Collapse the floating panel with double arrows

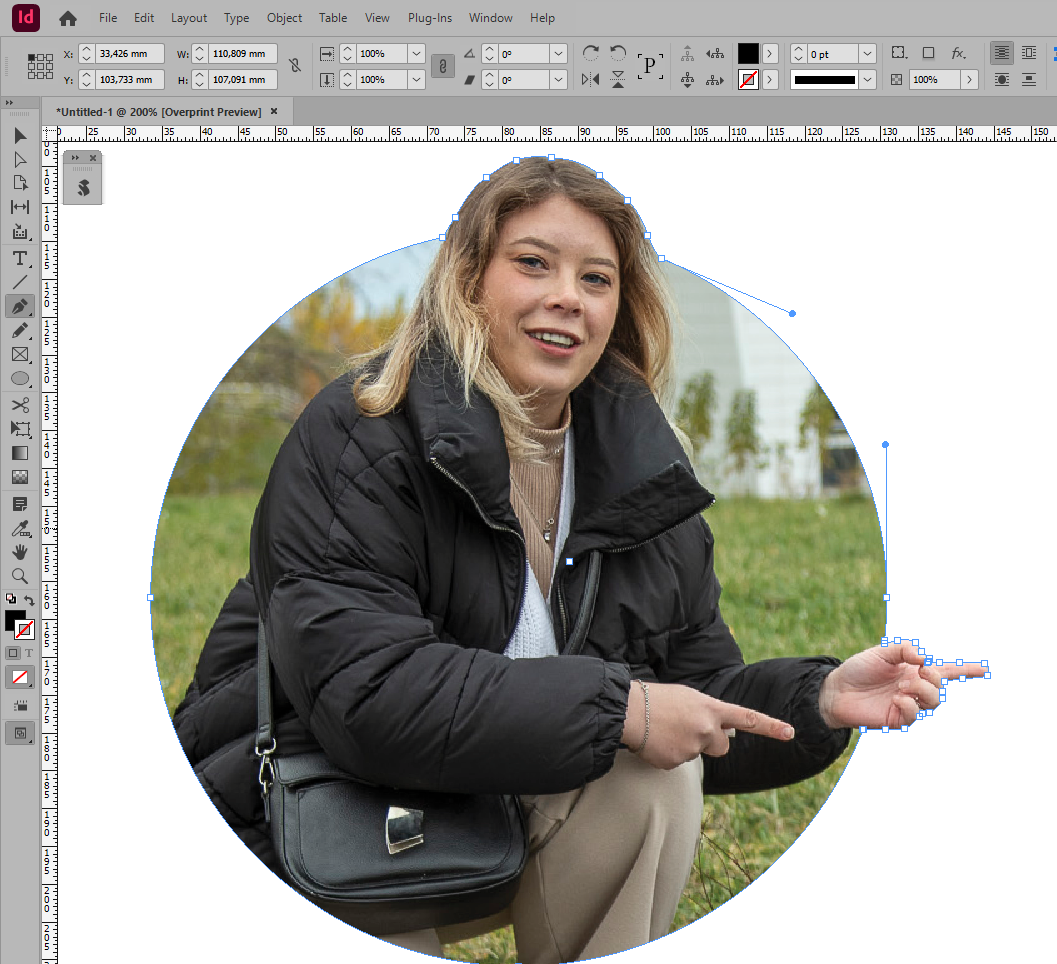[75, 158]
